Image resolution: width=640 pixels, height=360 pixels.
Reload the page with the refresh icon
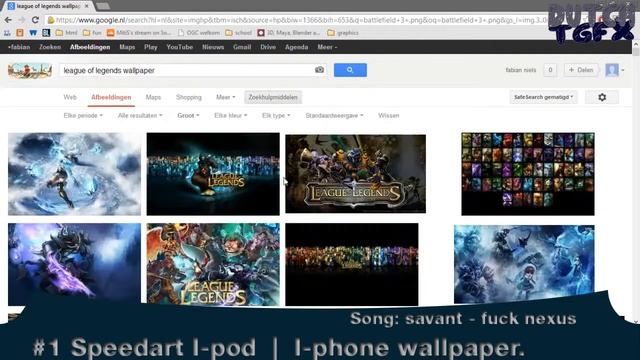coord(35,20)
